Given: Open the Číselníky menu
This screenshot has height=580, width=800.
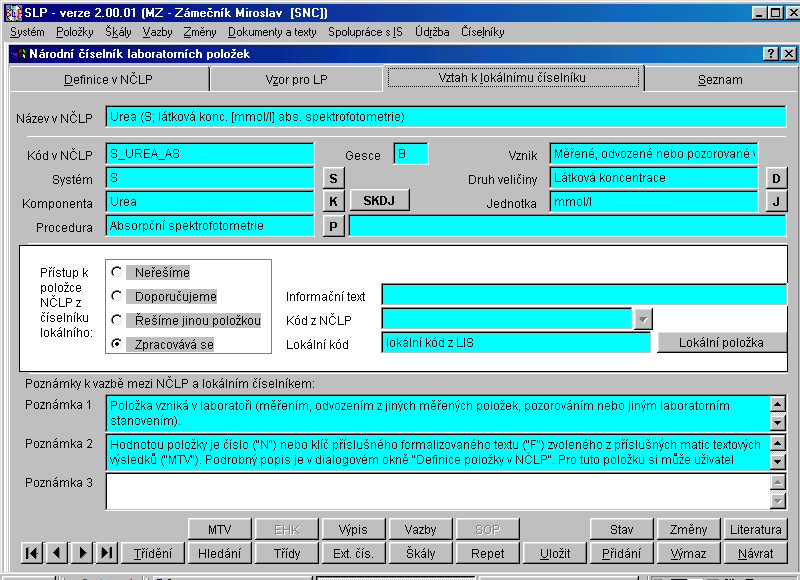Looking at the screenshot, I should pos(483,32).
